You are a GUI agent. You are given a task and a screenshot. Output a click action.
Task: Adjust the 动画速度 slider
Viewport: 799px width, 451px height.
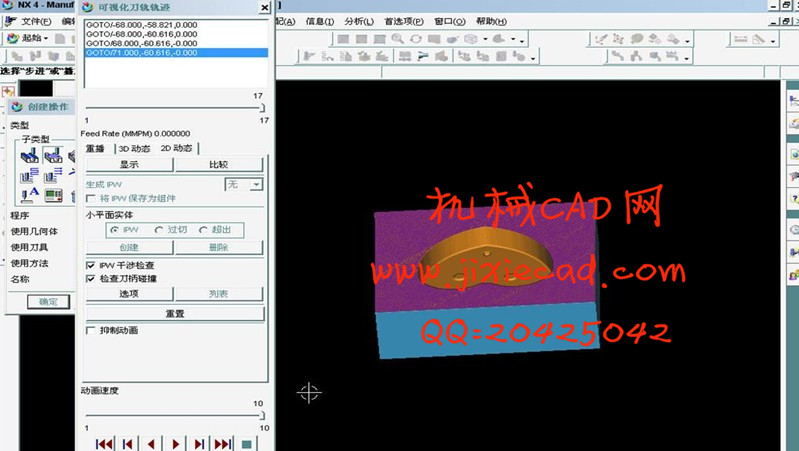point(175,415)
